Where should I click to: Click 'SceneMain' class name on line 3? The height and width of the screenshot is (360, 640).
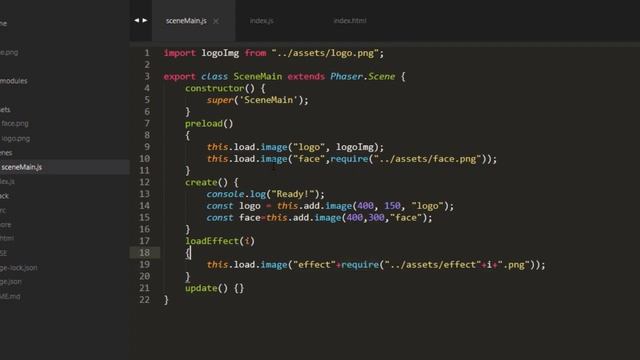(258, 76)
